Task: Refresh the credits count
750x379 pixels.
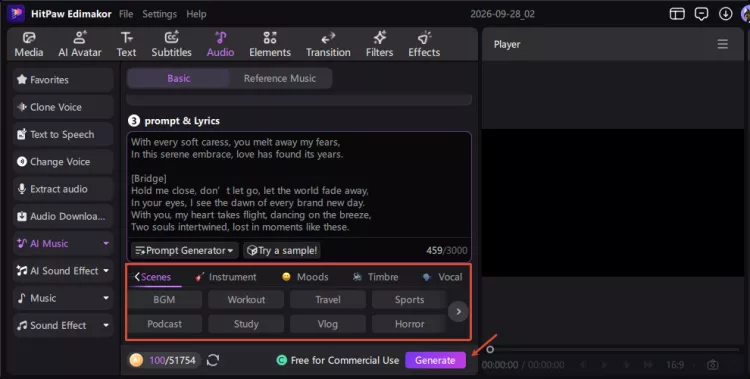Action: pos(213,360)
